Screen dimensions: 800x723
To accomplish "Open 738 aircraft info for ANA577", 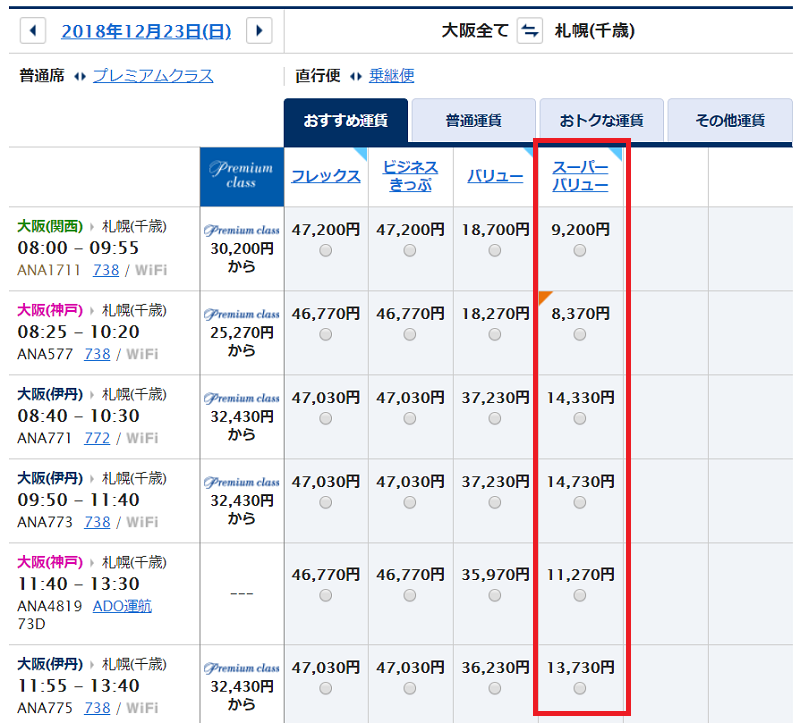I will 97,354.
